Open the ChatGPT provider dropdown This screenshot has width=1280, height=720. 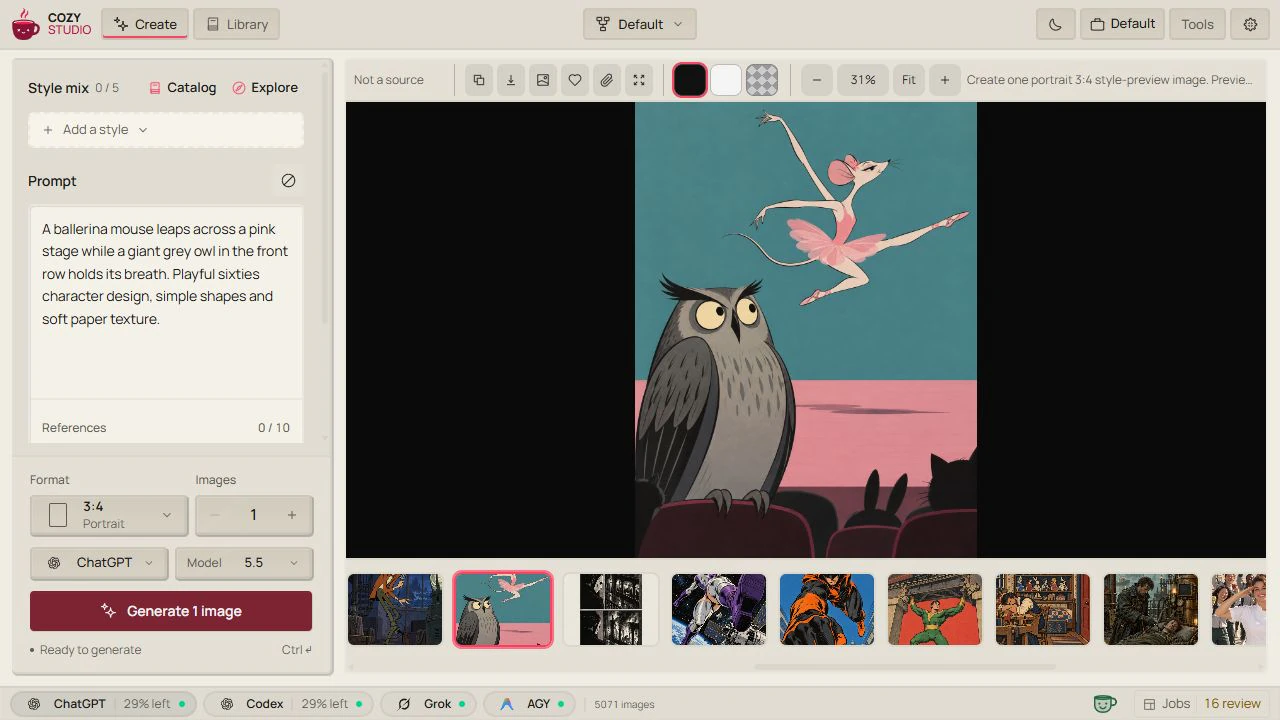pyautogui.click(x=99, y=563)
